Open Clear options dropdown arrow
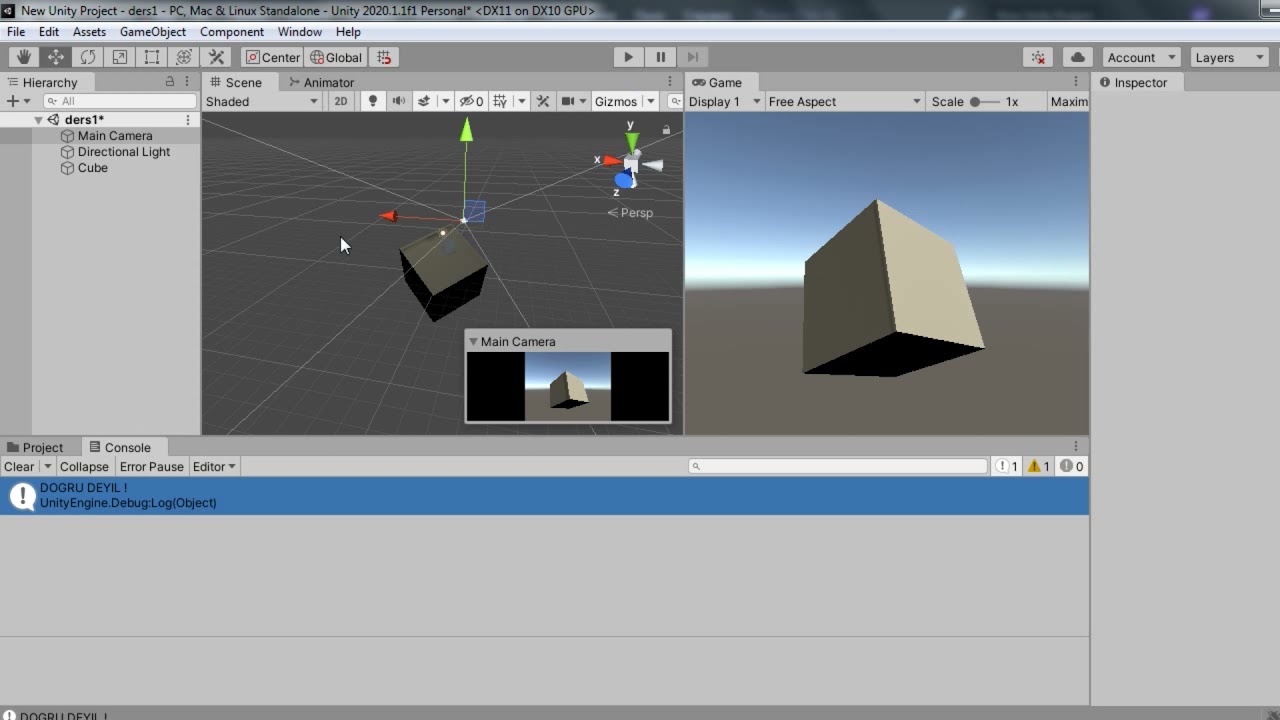 tap(47, 466)
